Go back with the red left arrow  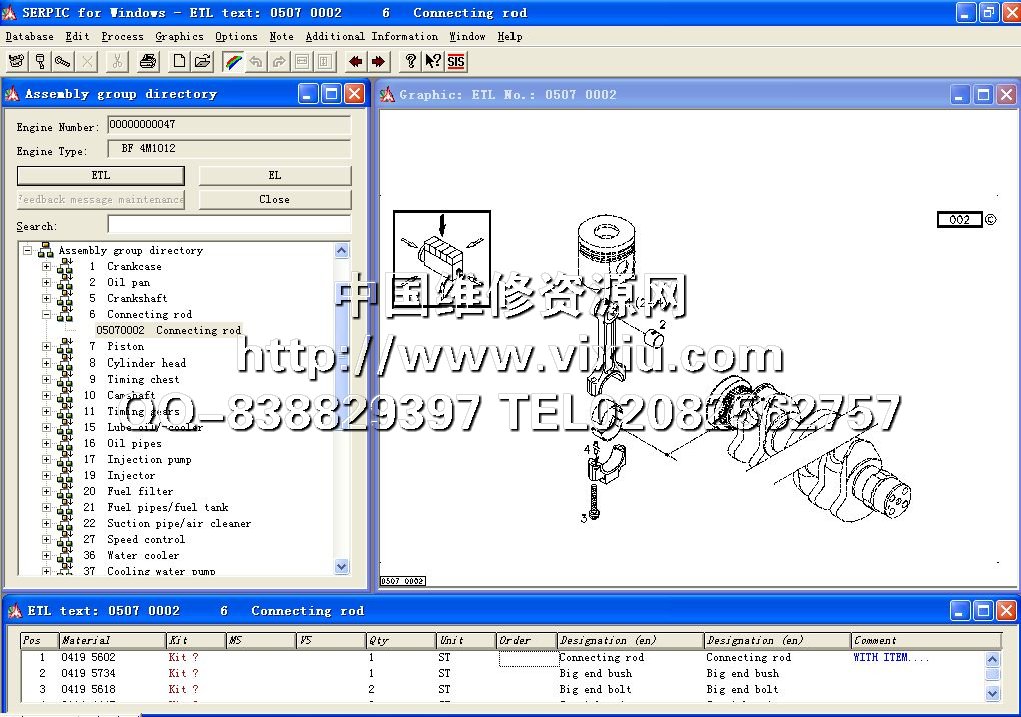pyautogui.click(x=355, y=61)
